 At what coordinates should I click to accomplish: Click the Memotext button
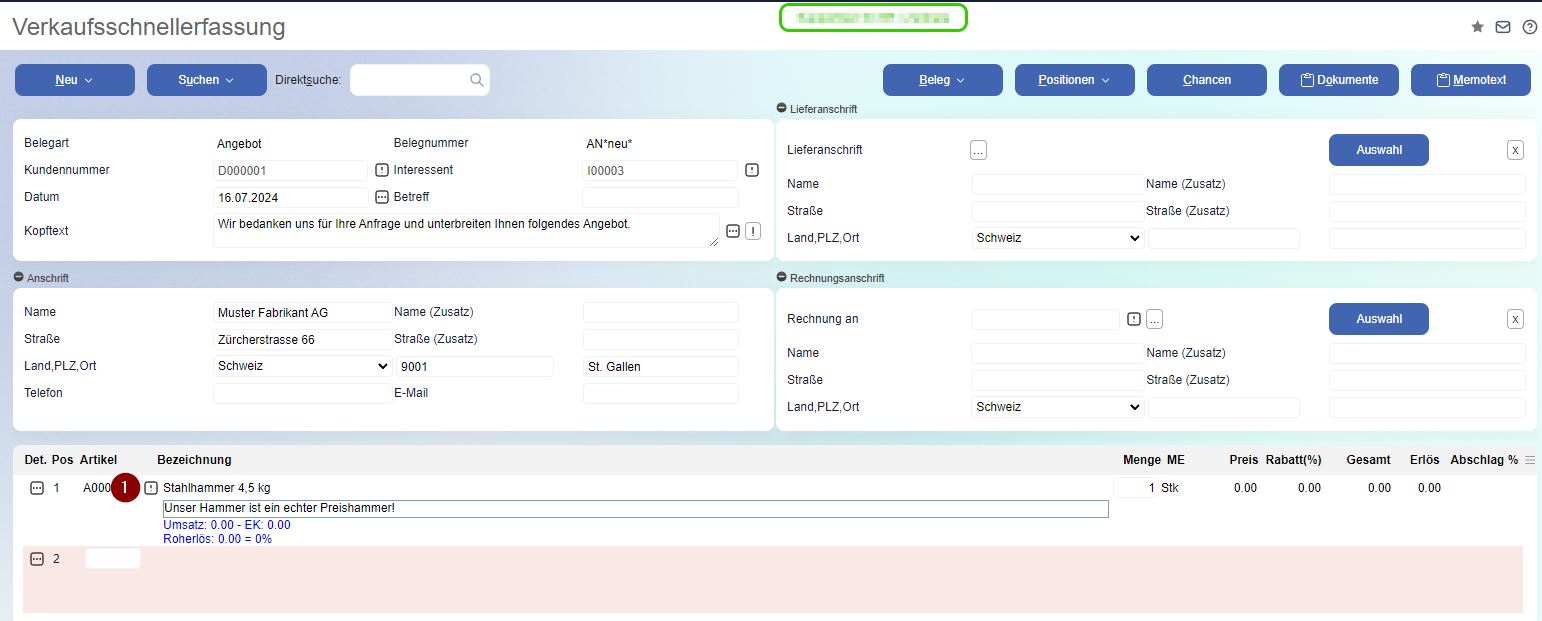click(1471, 80)
